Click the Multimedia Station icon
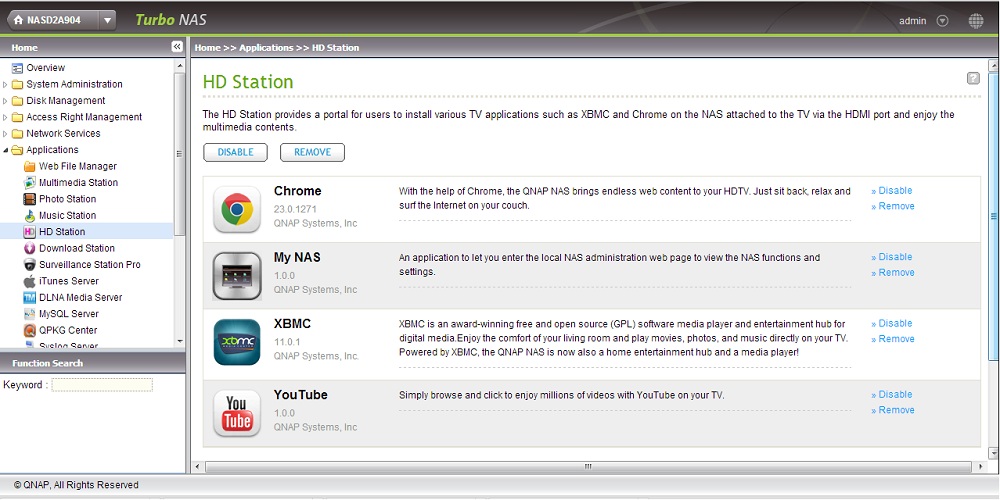Viewport: 1000px width, 500px height. coord(29,183)
